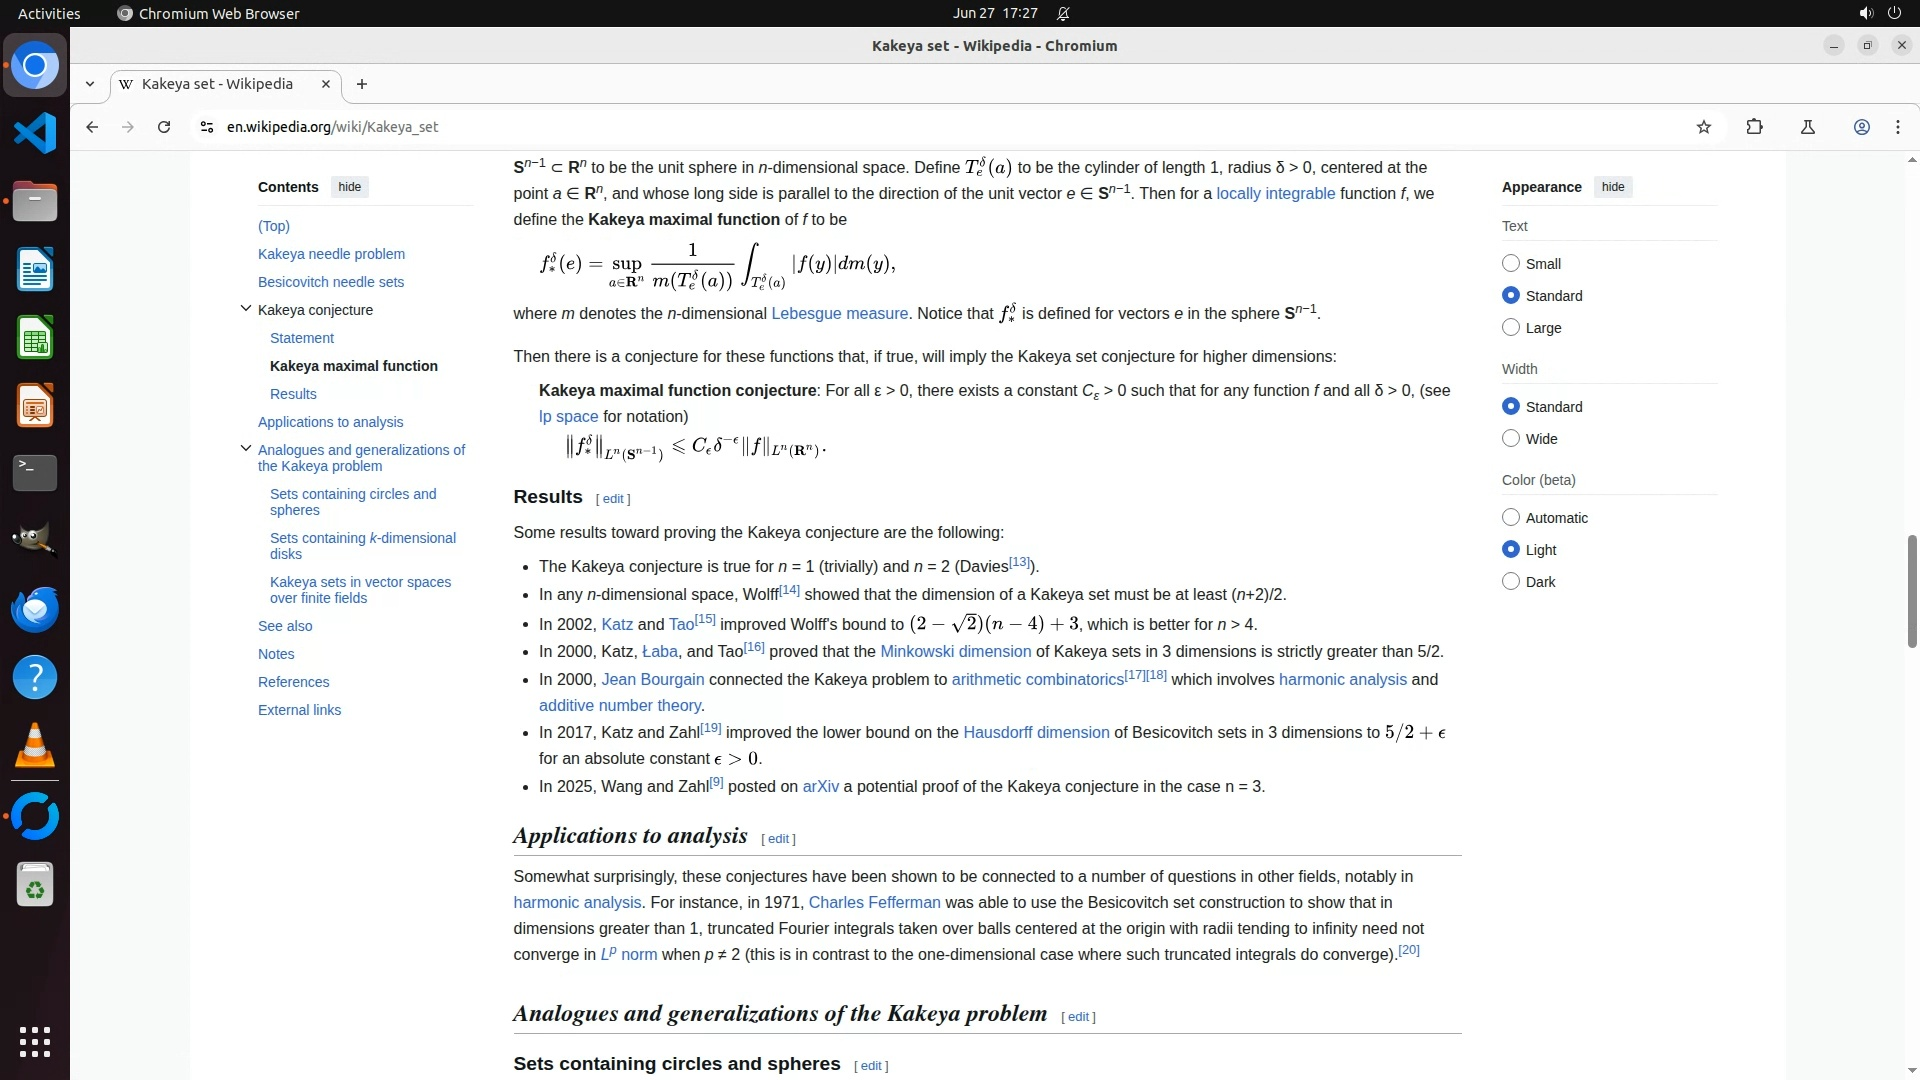Screen dimensions: 1920x1080
Task: Open the Extensions puzzle icon
Action: tap(1754, 127)
